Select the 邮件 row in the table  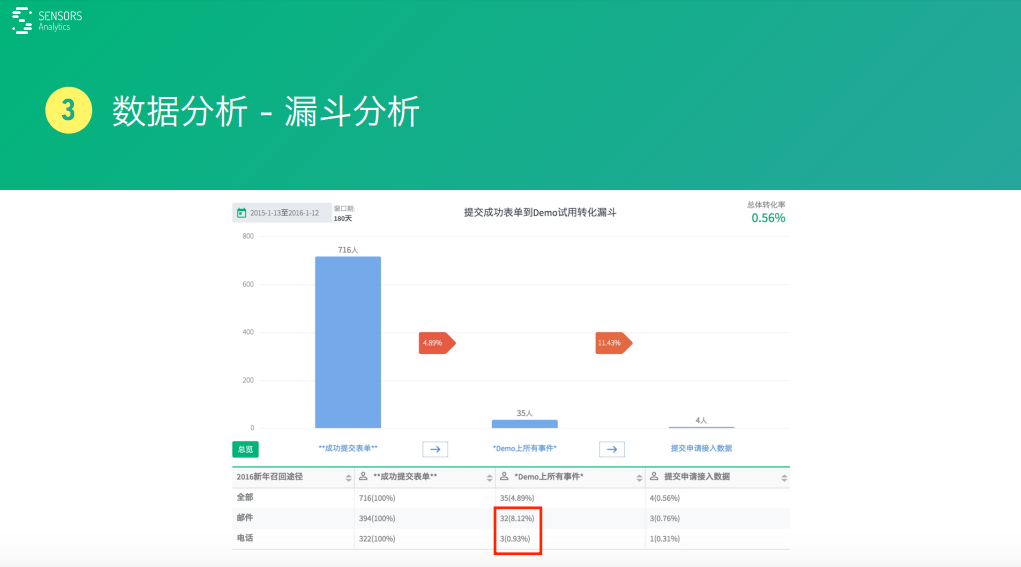point(245,518)
